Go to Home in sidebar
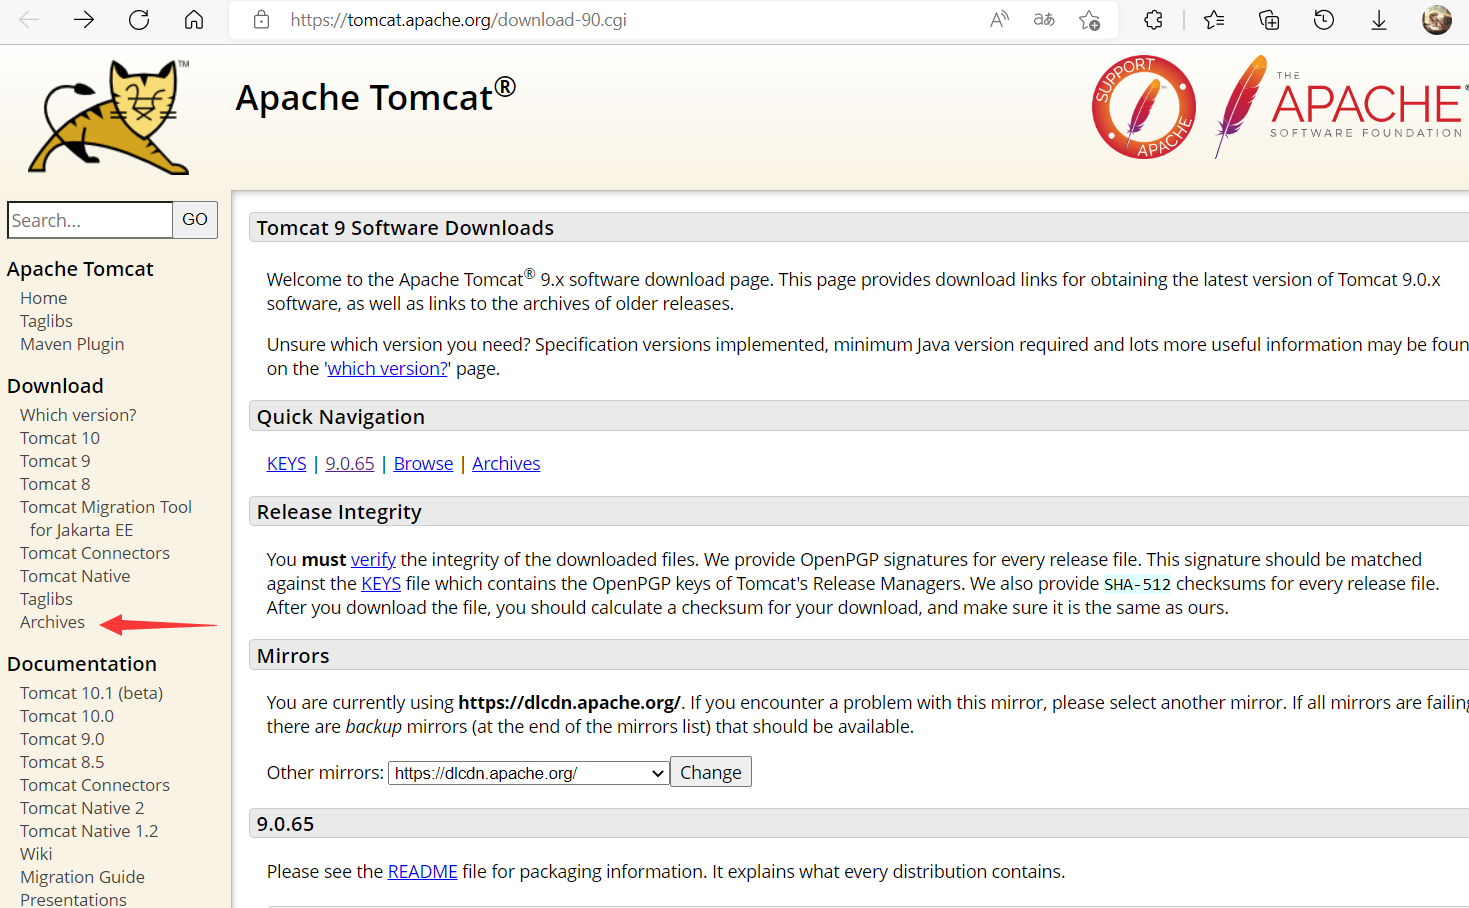The image size is (1469, 908). coord(44,298)
